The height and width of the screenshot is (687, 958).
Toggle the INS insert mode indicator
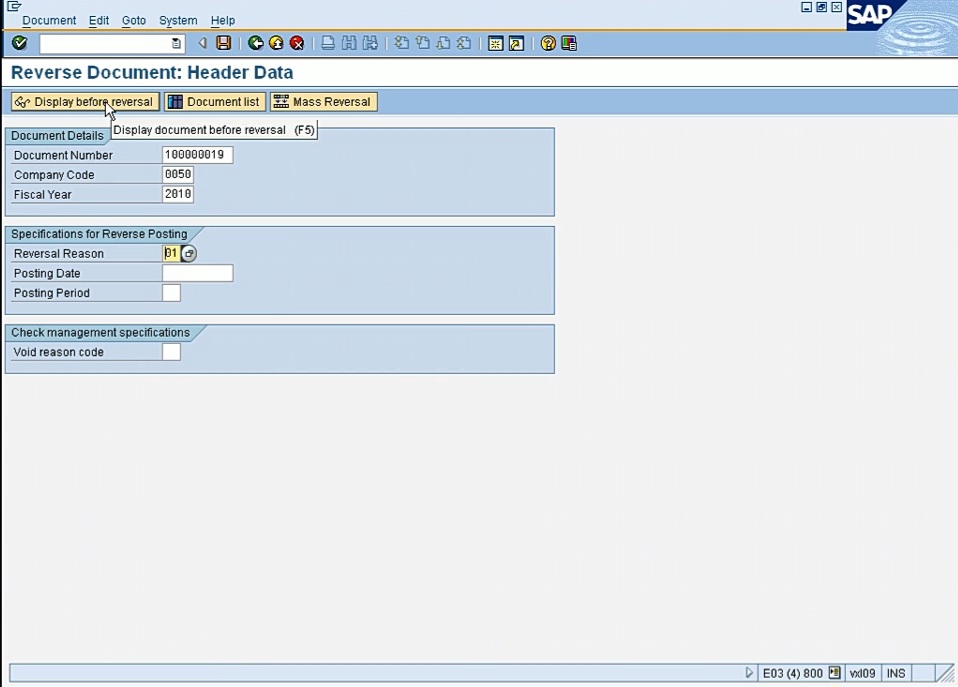pos(896,673)
